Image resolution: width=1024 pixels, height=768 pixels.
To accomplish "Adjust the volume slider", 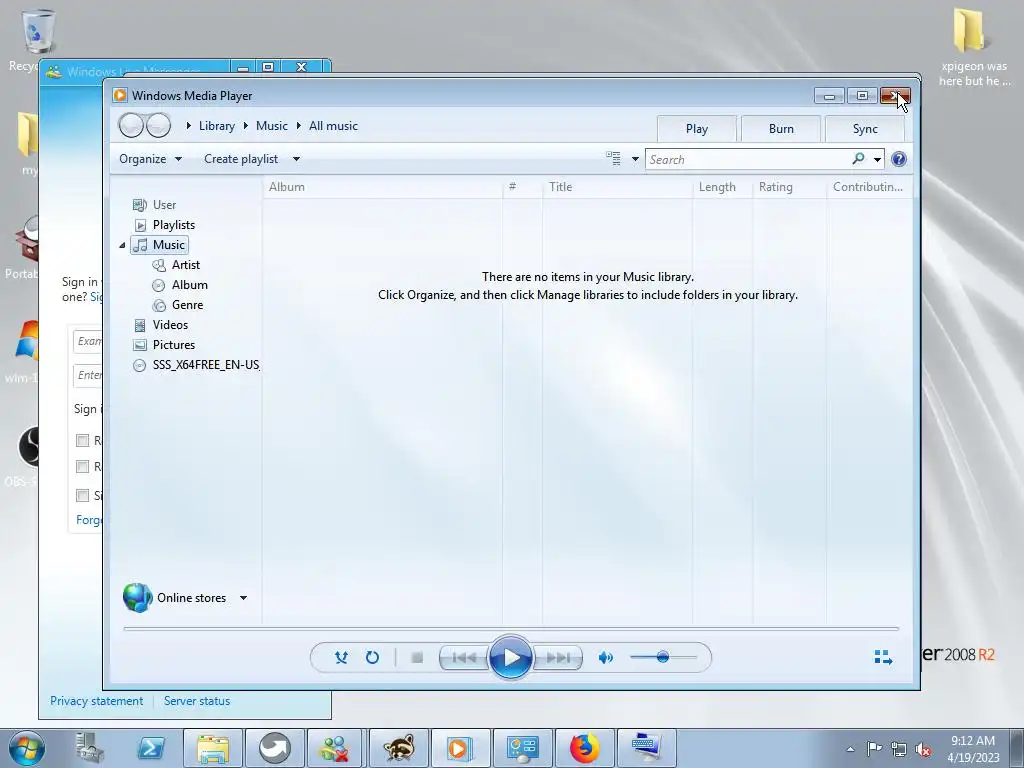I will pyautogui.click(x=663, y=657).
